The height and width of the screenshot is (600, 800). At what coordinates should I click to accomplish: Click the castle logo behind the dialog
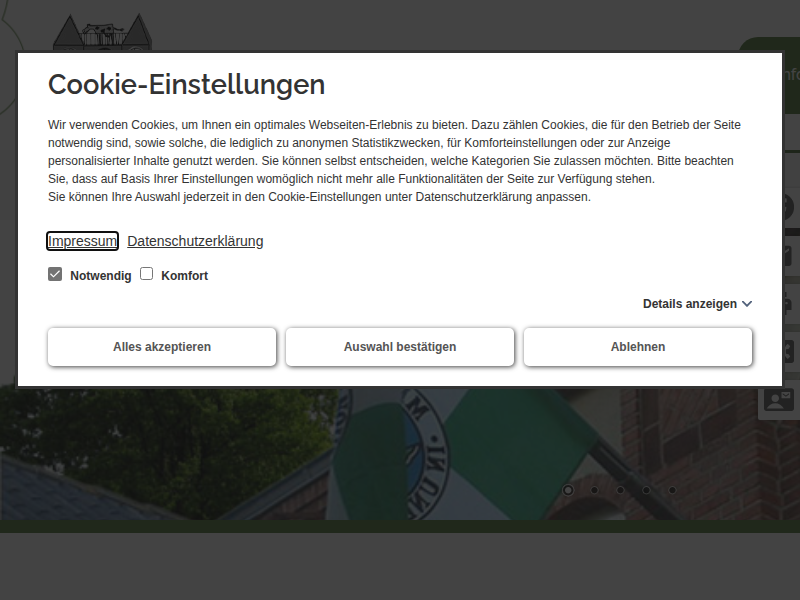(100, 32)
